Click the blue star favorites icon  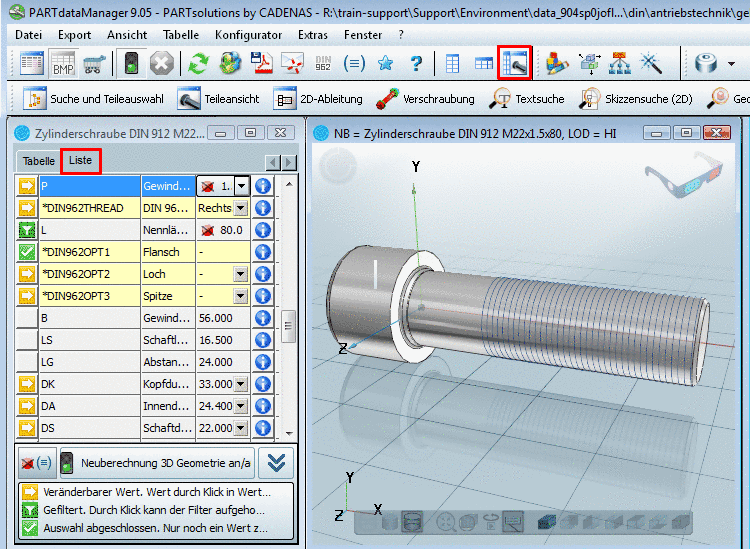coord(385,64)
